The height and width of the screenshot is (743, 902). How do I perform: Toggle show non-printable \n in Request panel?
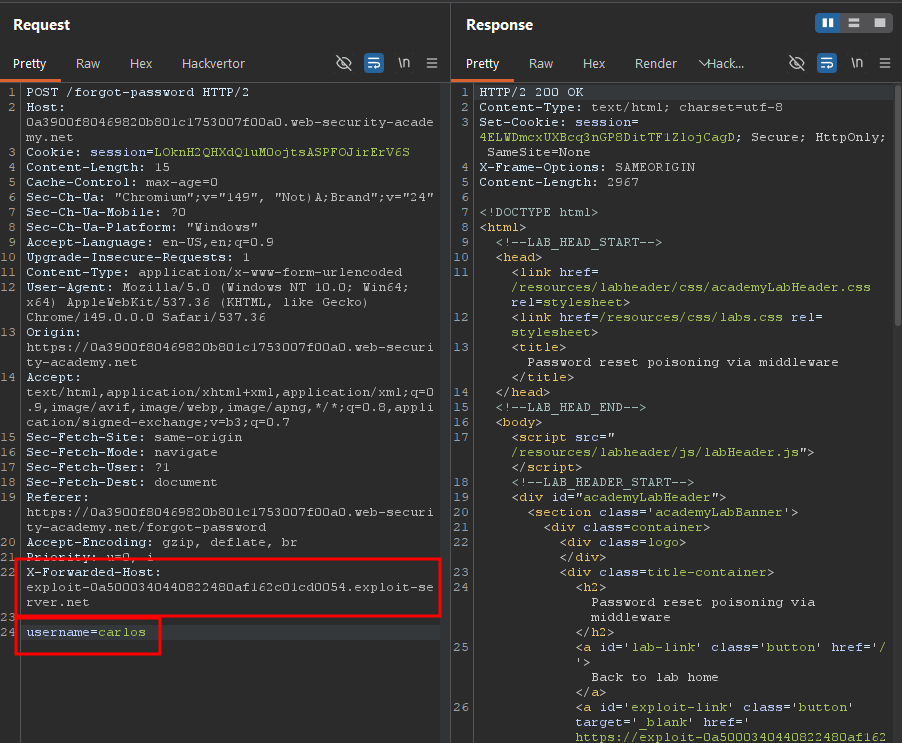coord(404,63)
